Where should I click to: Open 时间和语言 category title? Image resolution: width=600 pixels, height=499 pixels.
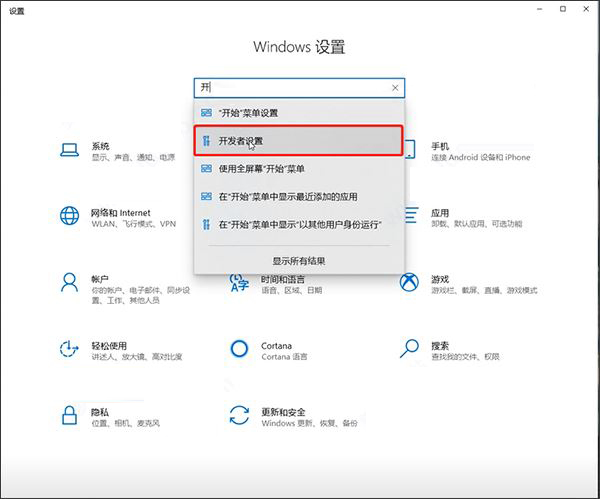(x=283, y=279)
